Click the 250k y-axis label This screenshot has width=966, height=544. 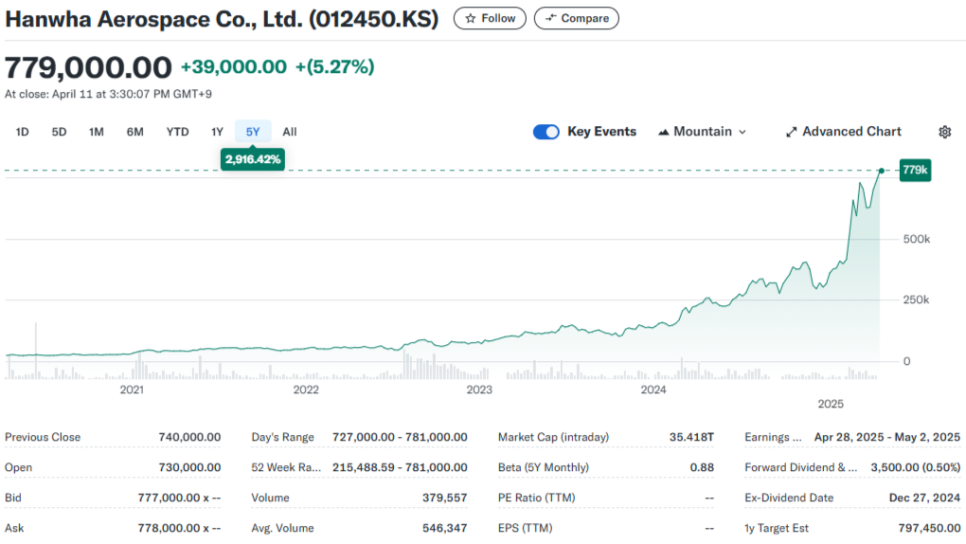click(x=916, y=300)
